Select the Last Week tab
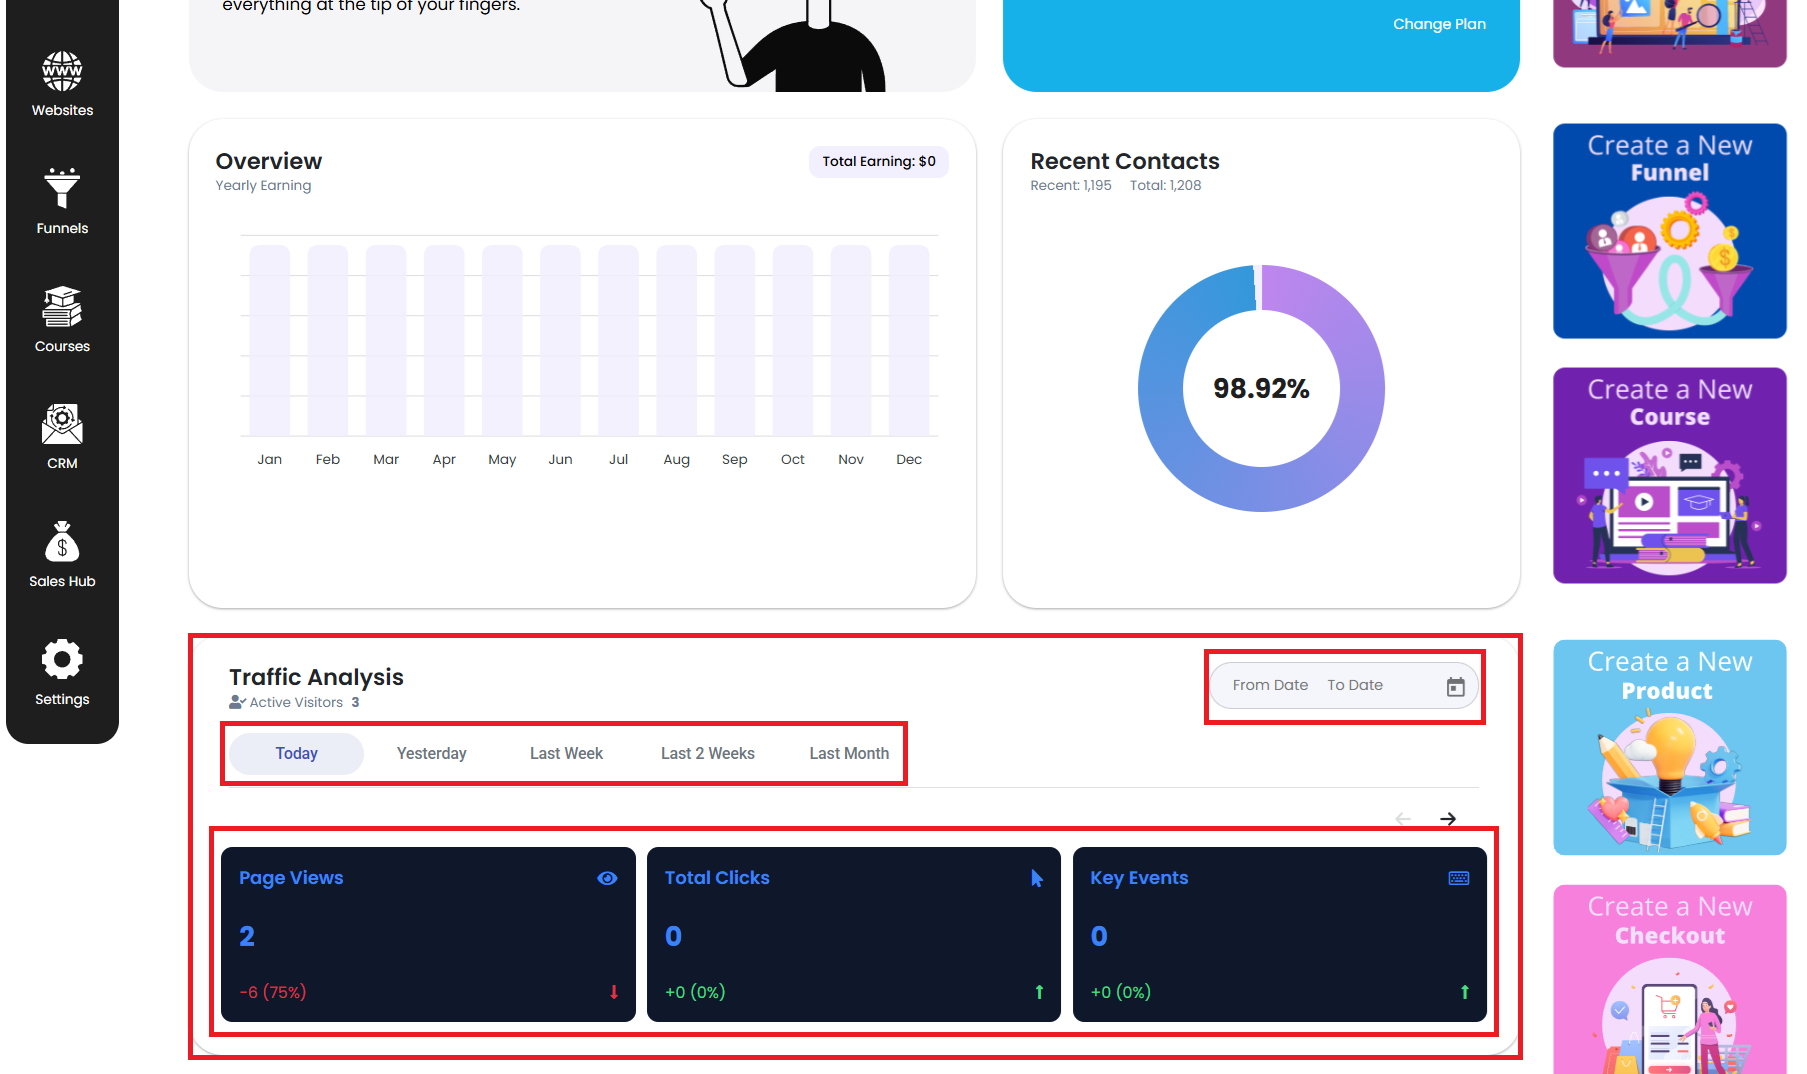Screen dimensions: 1807x1074 coord(566,754)
